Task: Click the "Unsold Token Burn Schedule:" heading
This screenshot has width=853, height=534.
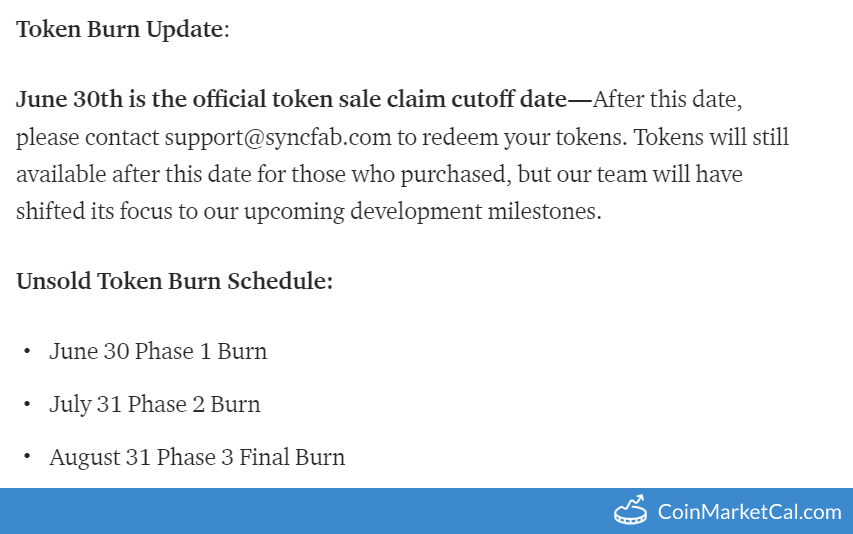Action: (174, 281)
